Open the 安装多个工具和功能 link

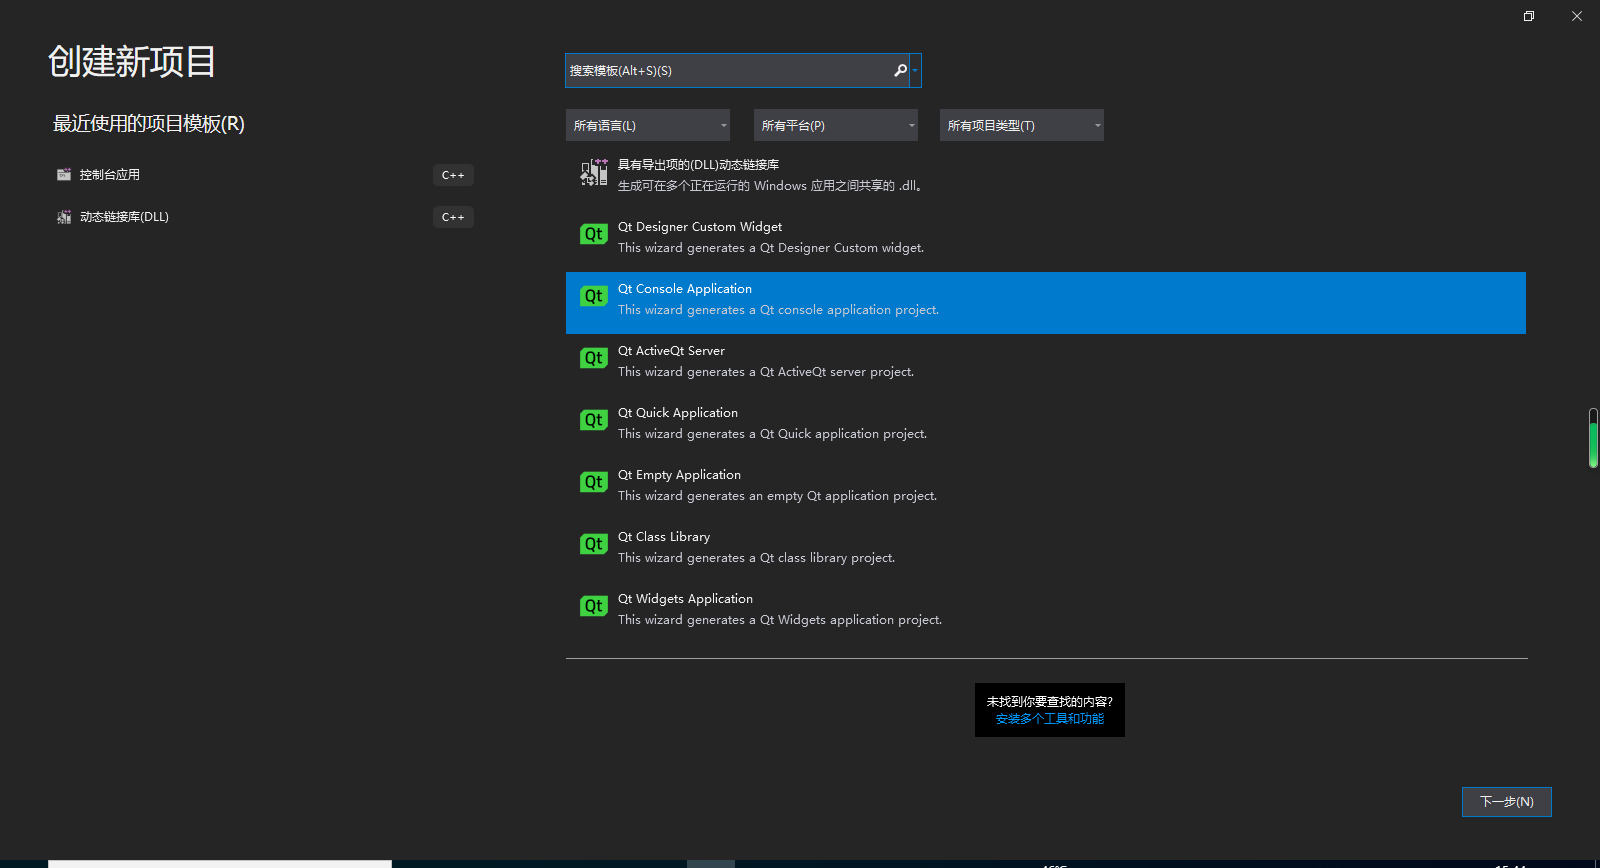1049,719
